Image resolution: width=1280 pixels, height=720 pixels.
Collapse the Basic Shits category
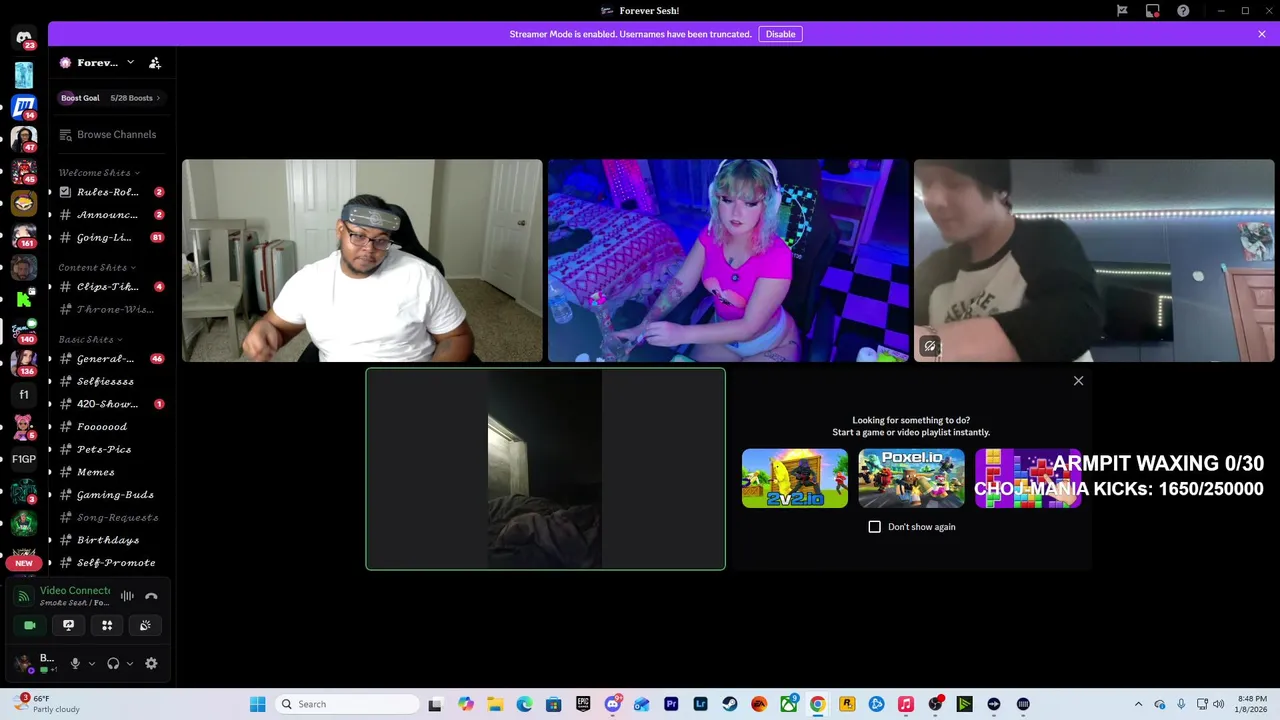click(90, 339)
